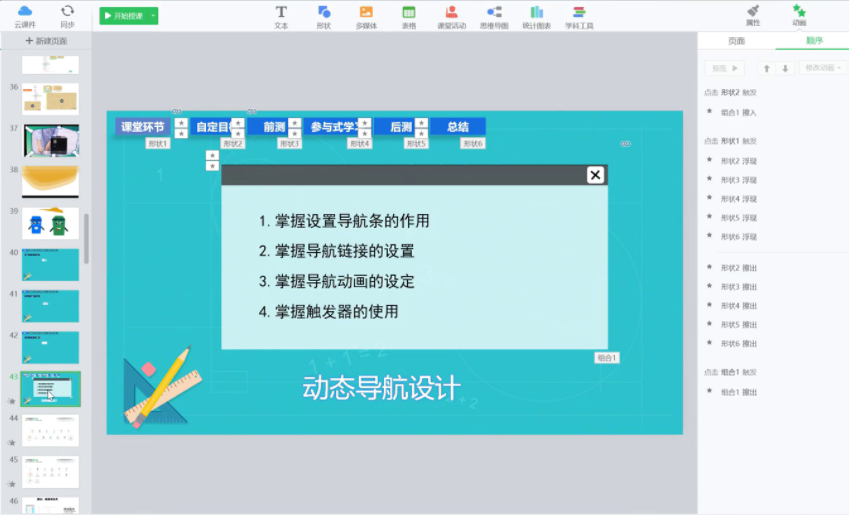Screen dimensions: 849x515
Task: Select animation row 形状4 擦出
Action: point(739,305)
